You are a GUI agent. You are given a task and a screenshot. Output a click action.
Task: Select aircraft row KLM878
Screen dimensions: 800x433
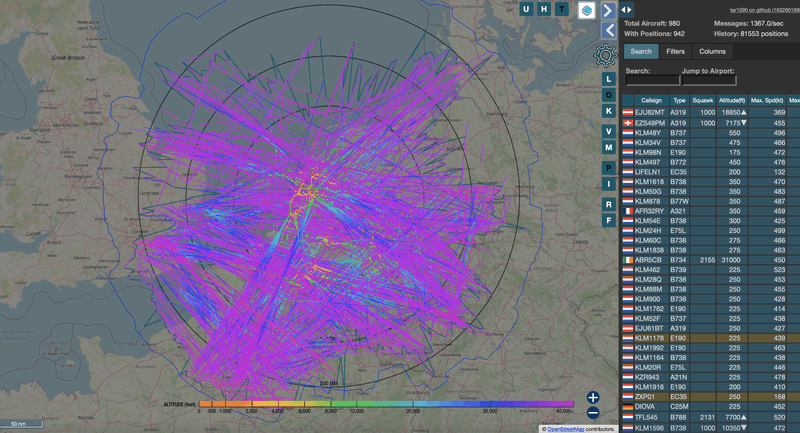(711, 201)
